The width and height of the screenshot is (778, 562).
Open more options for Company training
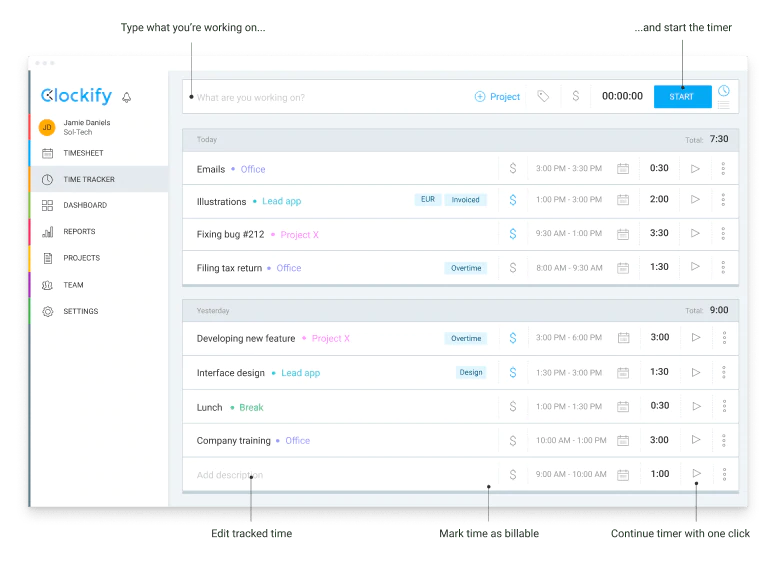[724, 440]
